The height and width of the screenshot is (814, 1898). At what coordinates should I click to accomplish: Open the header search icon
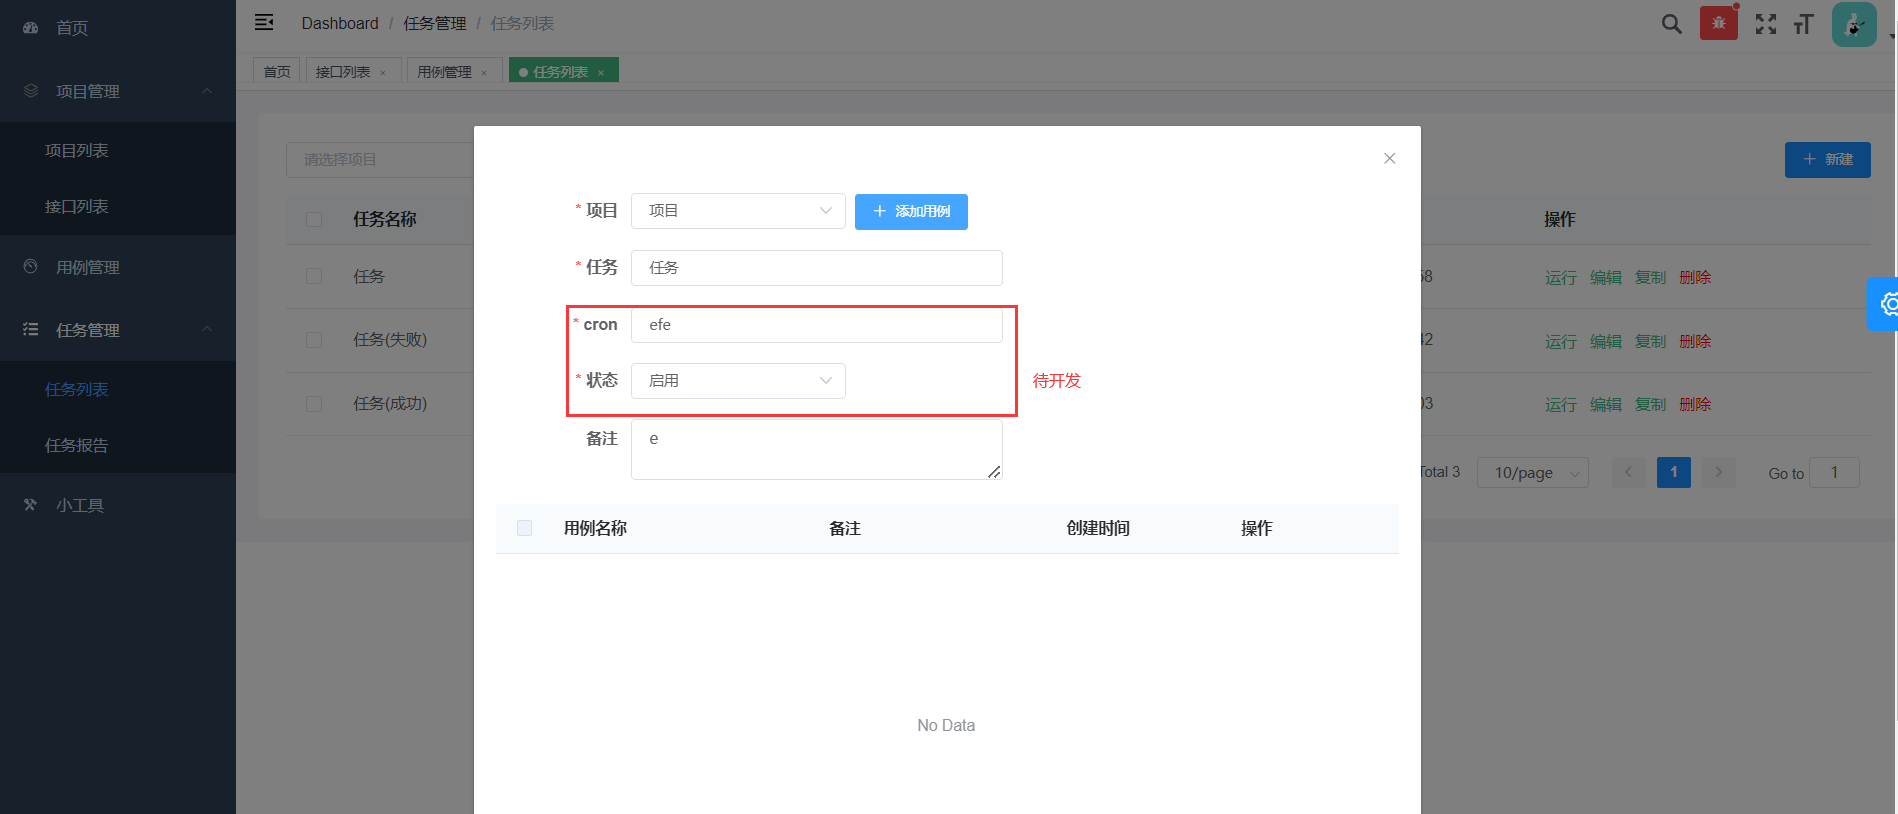tap(1671, 24)
